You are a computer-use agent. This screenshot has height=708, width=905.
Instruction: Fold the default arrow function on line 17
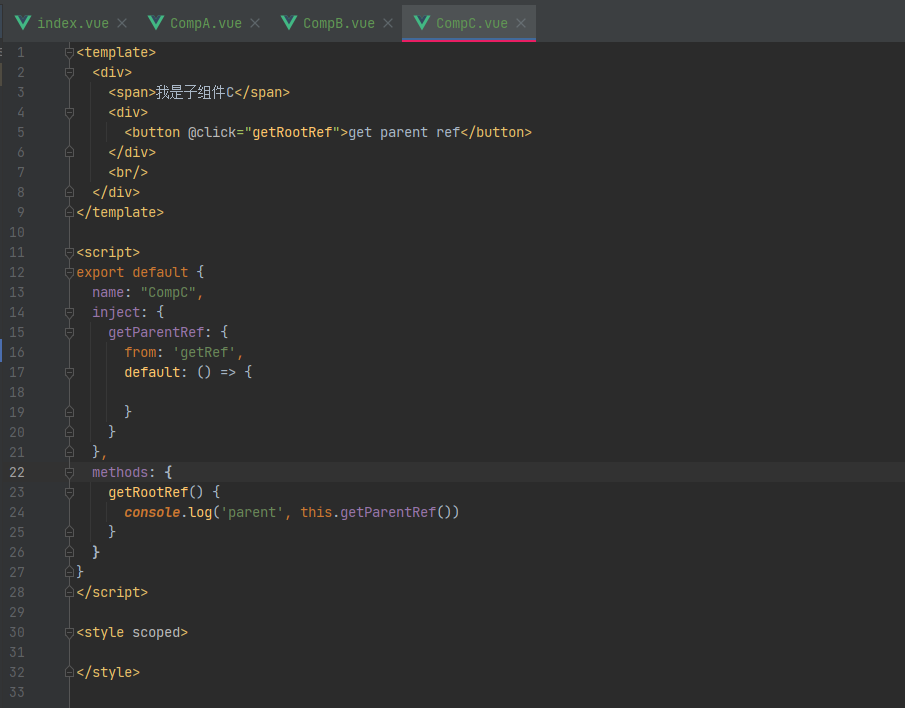click(69, 373)
